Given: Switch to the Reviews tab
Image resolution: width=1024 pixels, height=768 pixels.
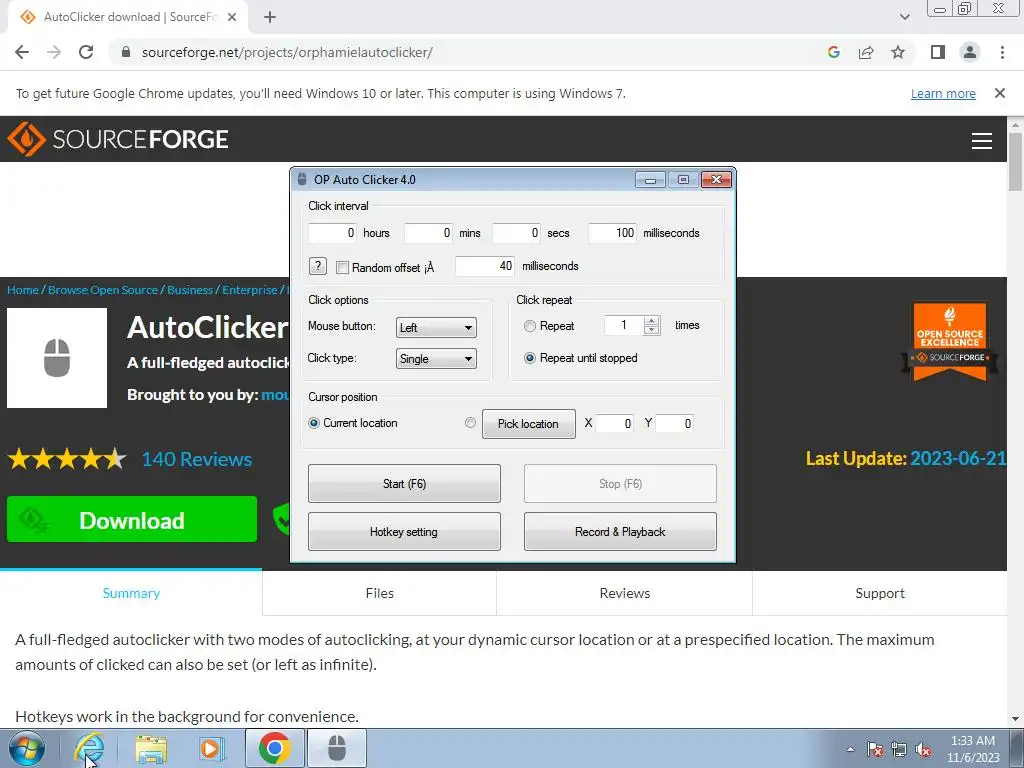Looking at the screenshot, I should pos(625,593).
